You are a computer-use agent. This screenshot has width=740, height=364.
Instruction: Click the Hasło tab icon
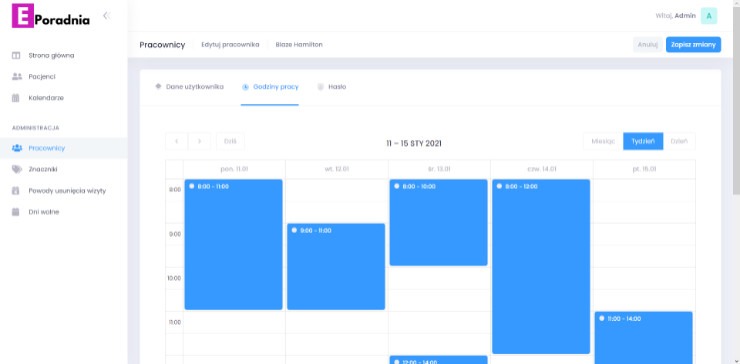pyautogui.click(x=320, y=87)
